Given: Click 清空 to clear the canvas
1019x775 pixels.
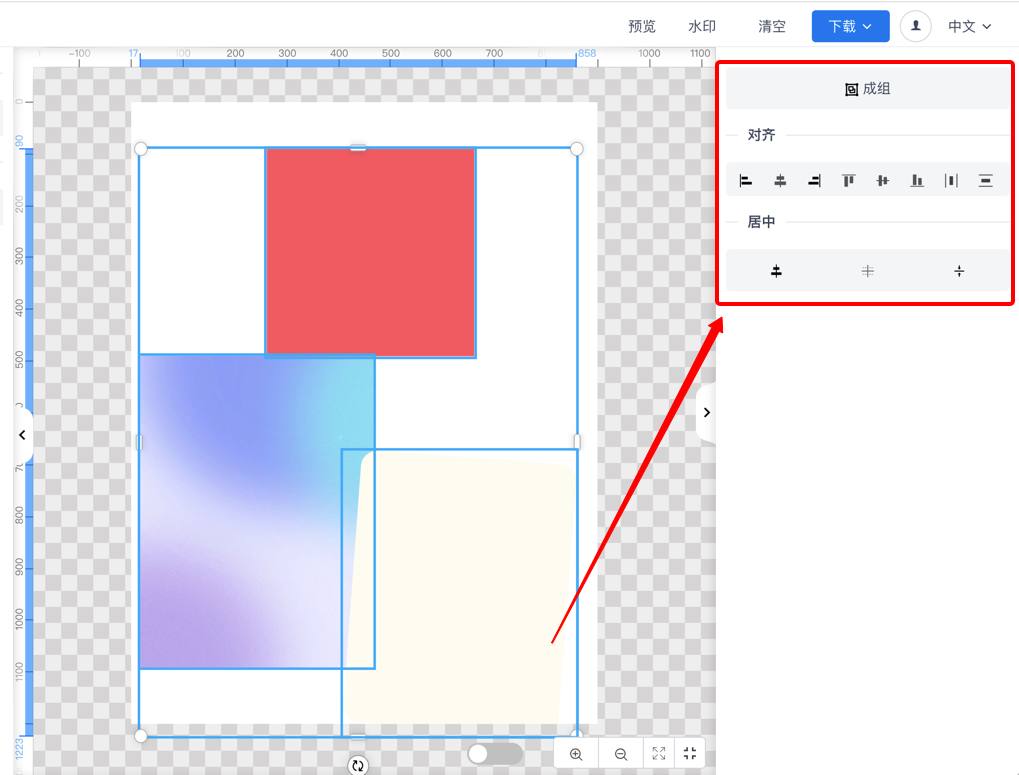Looking at the screenshot, I should (772, 27).
